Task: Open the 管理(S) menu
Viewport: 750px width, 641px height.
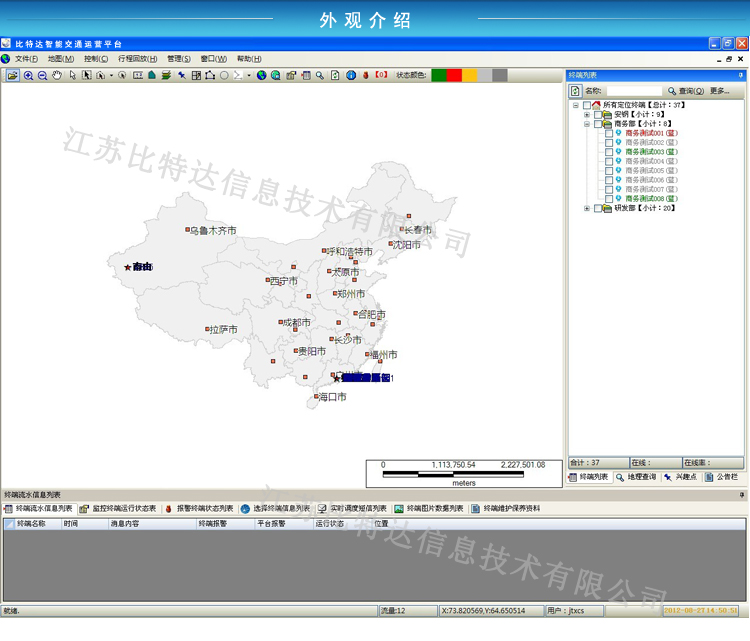Action: (178, 59)
